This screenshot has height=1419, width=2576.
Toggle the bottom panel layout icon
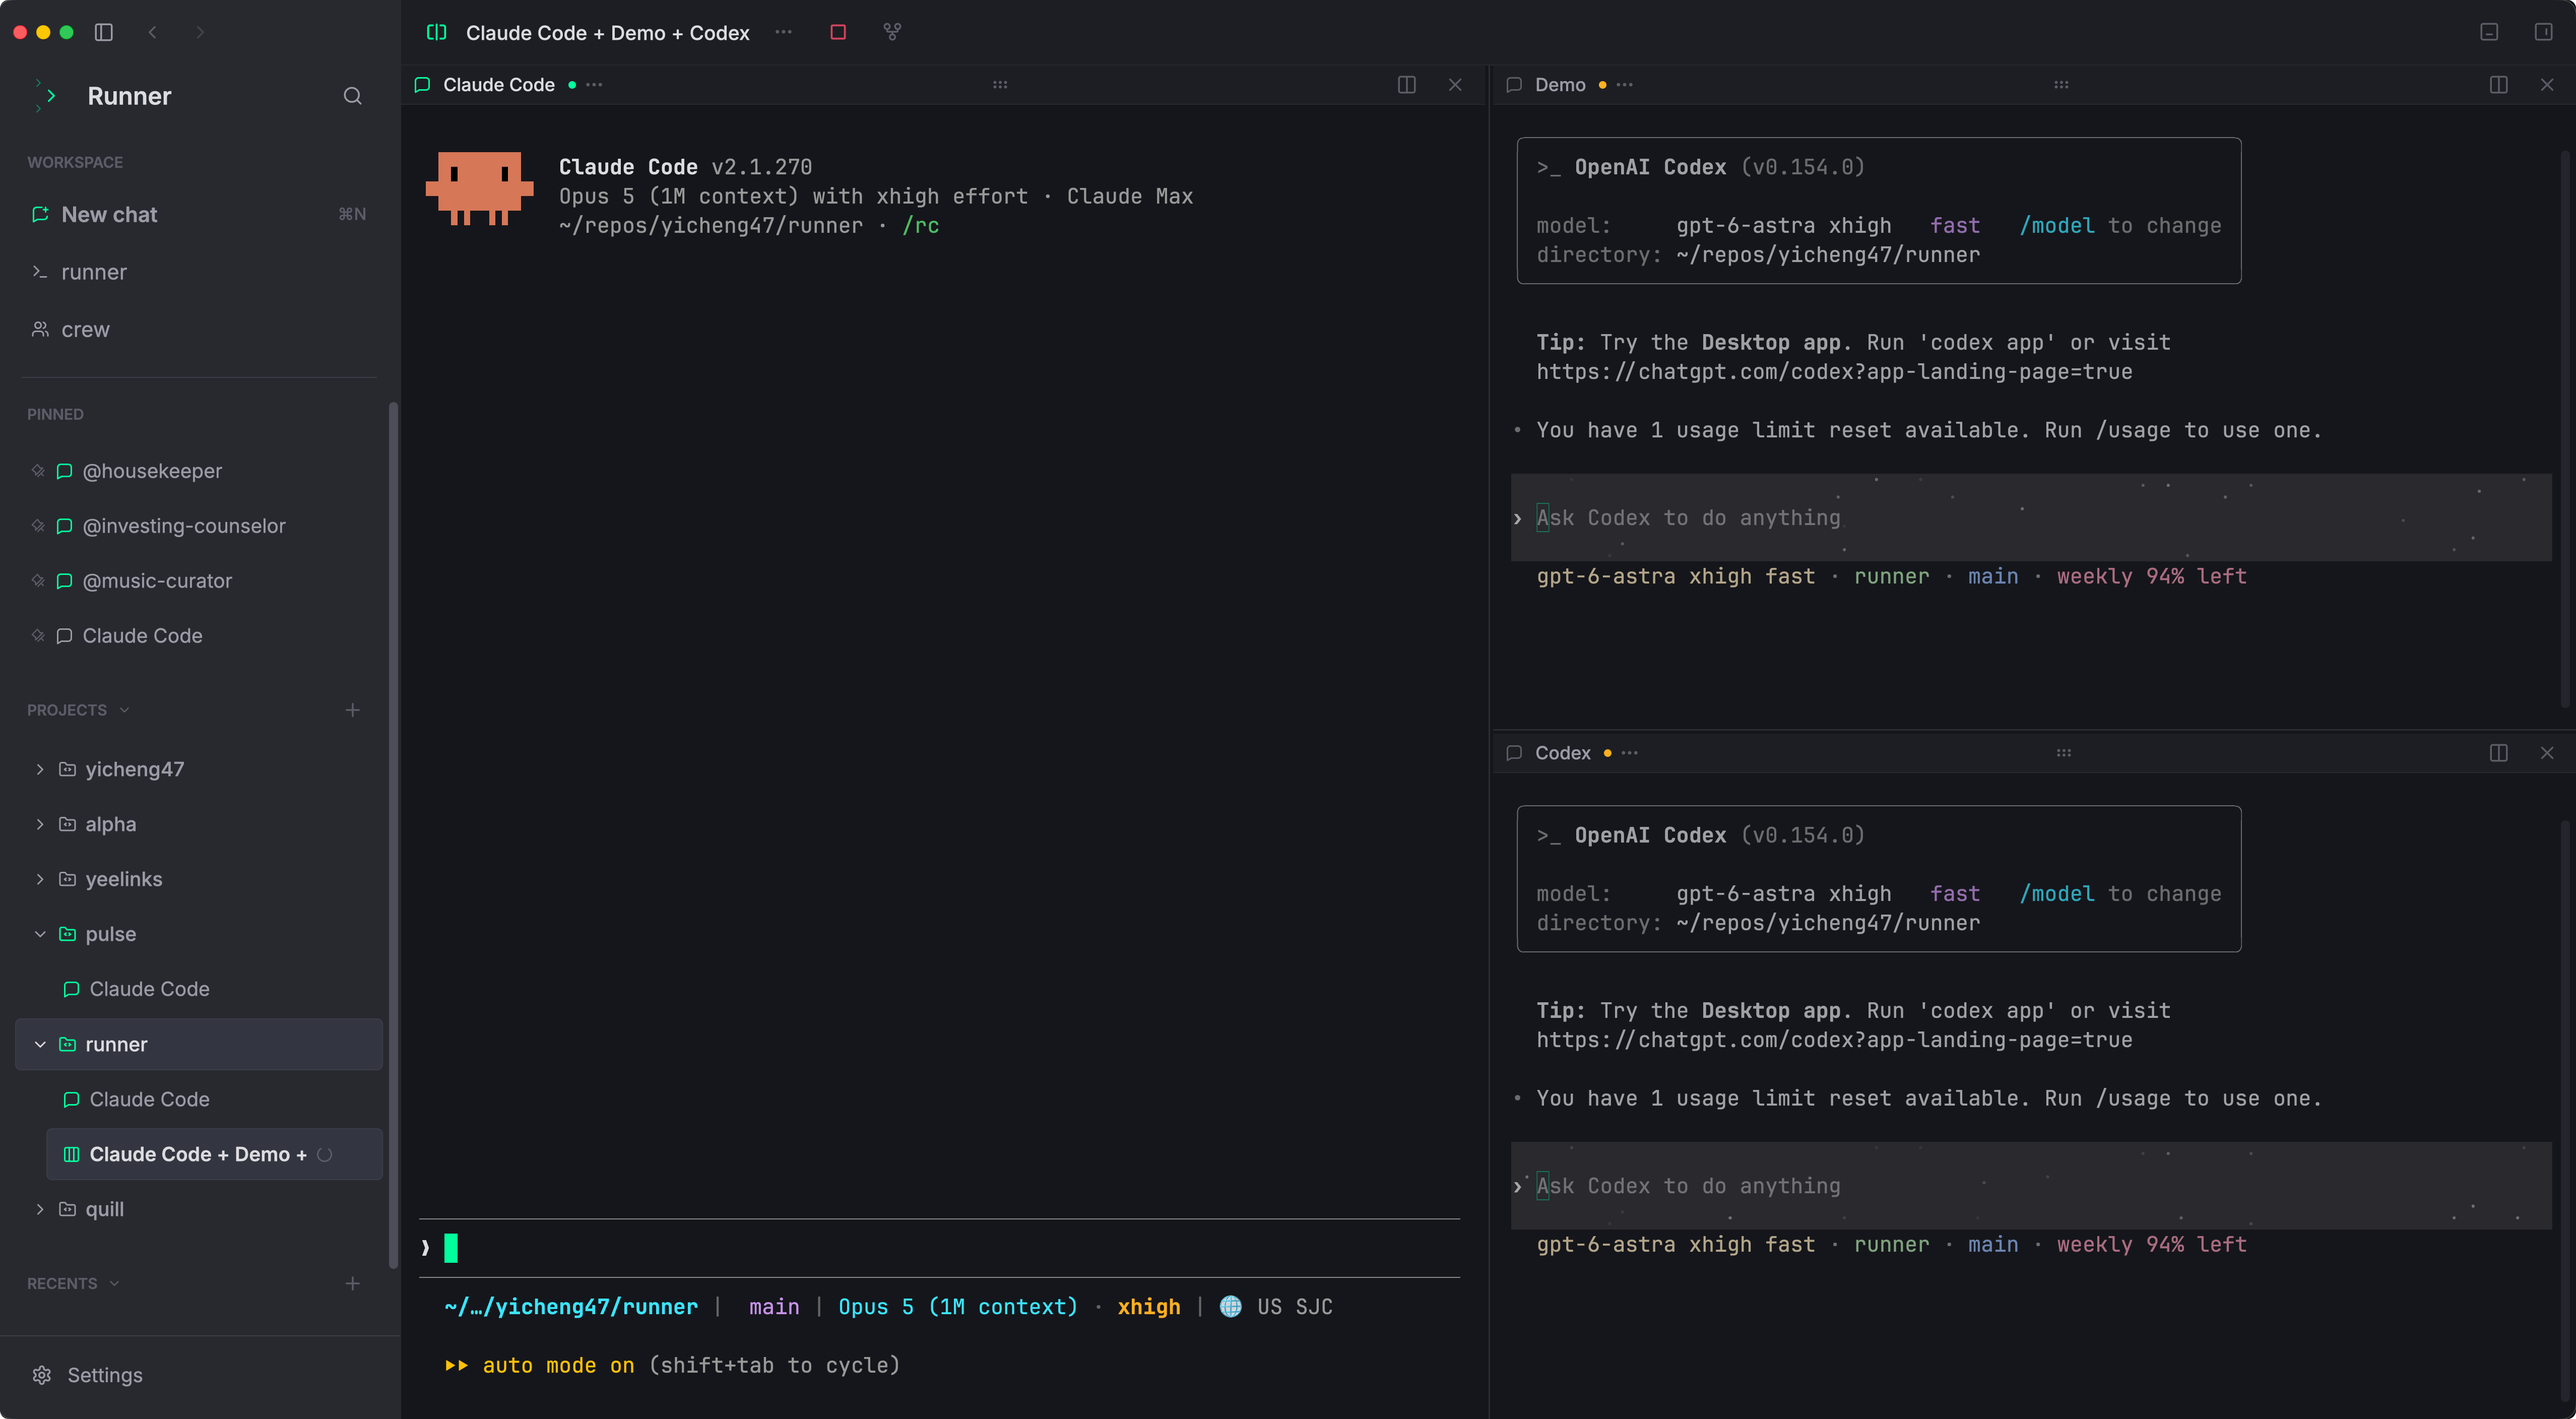point(2489,32)
